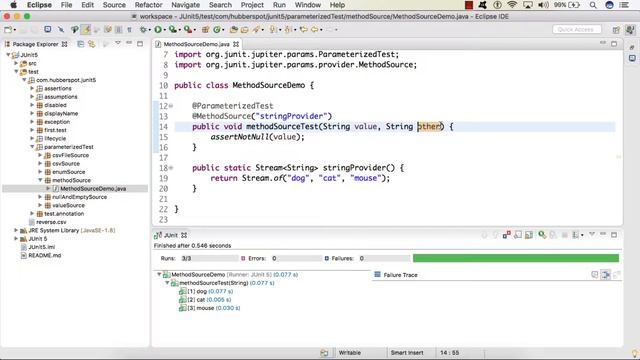The width and height of the screenshot is (640, 360).
Task: Collapse methodSourceTest(String) in JUnit results
Action: [167, 282]
